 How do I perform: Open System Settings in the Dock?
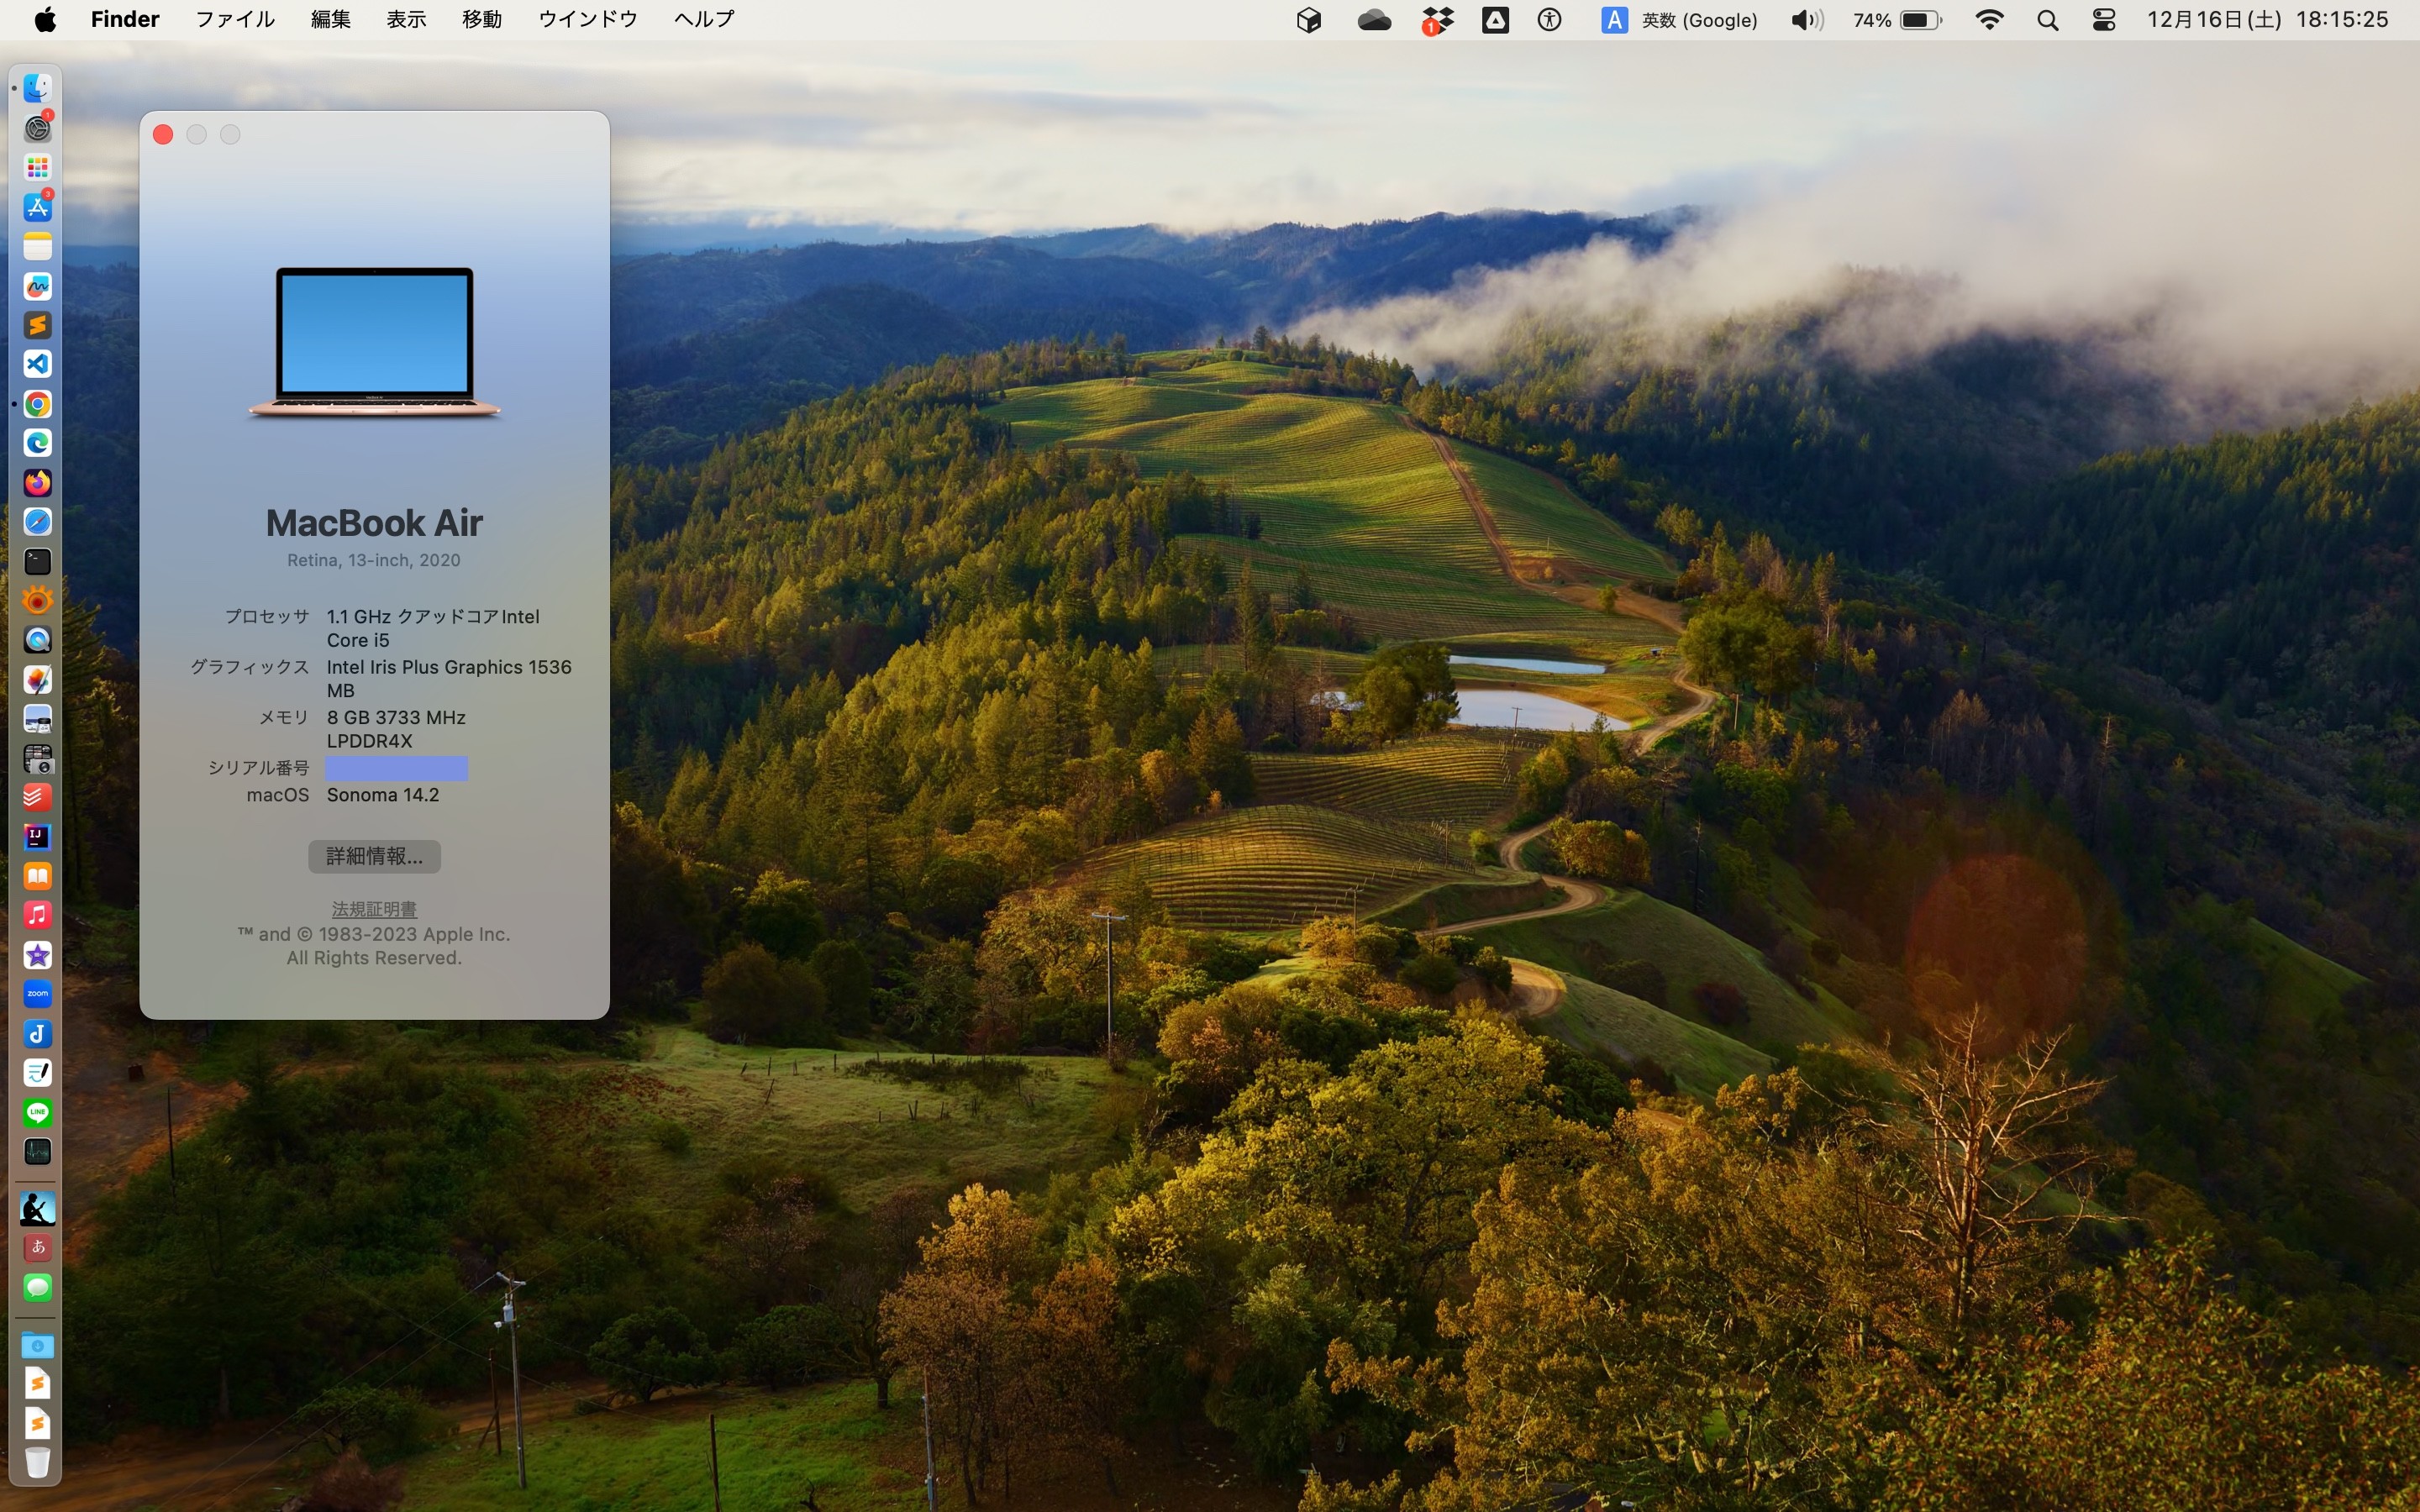(38, 128)
